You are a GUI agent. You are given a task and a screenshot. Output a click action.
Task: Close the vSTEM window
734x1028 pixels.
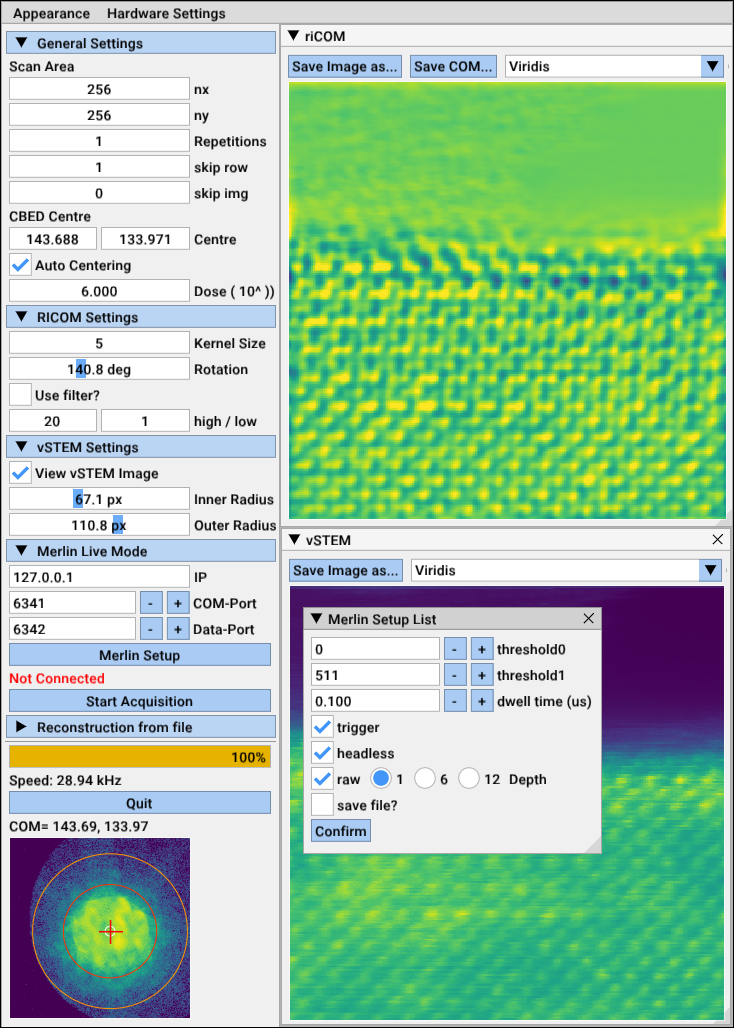[717, 540]
